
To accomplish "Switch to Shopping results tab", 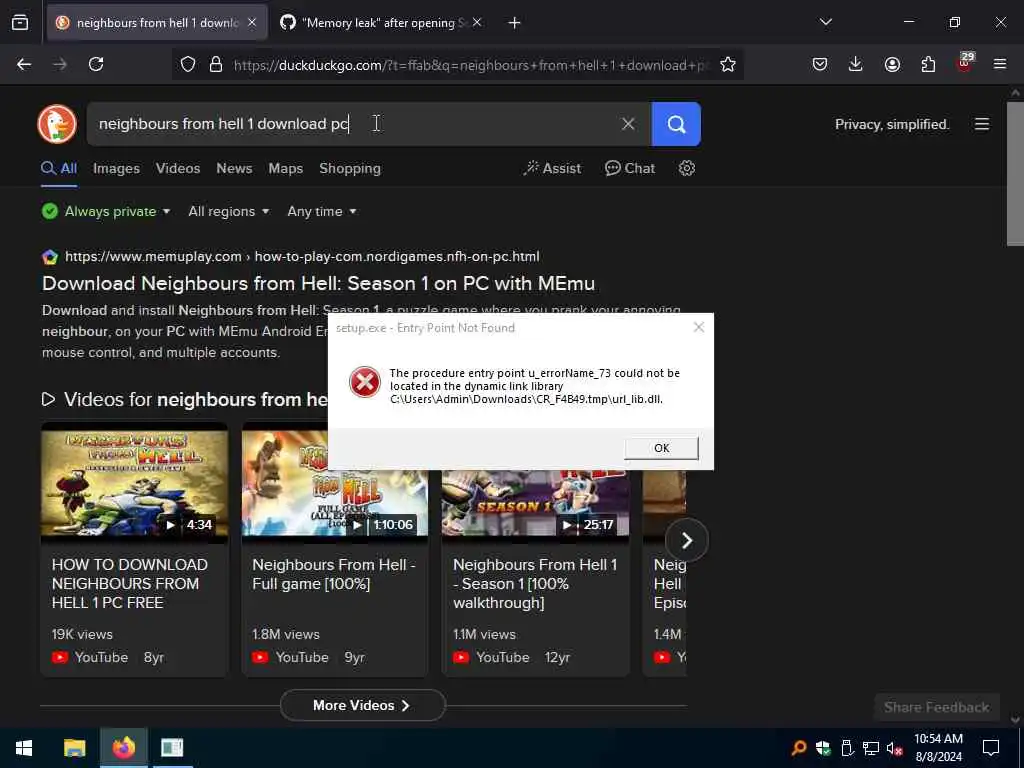I will point(349,168).
